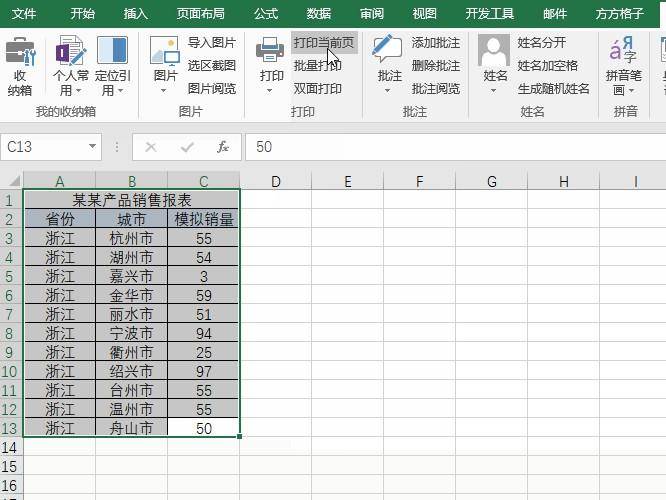This screenshot has height=500, width=666.
Task: Click the select-all corner triangle
Action: coord(14,181)
